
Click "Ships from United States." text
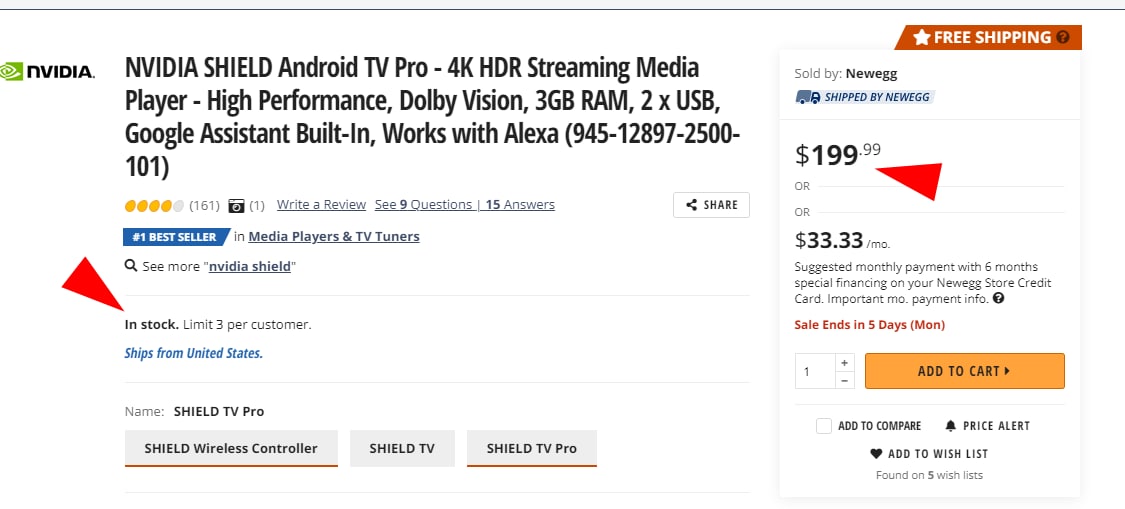[x=194, y=353]
